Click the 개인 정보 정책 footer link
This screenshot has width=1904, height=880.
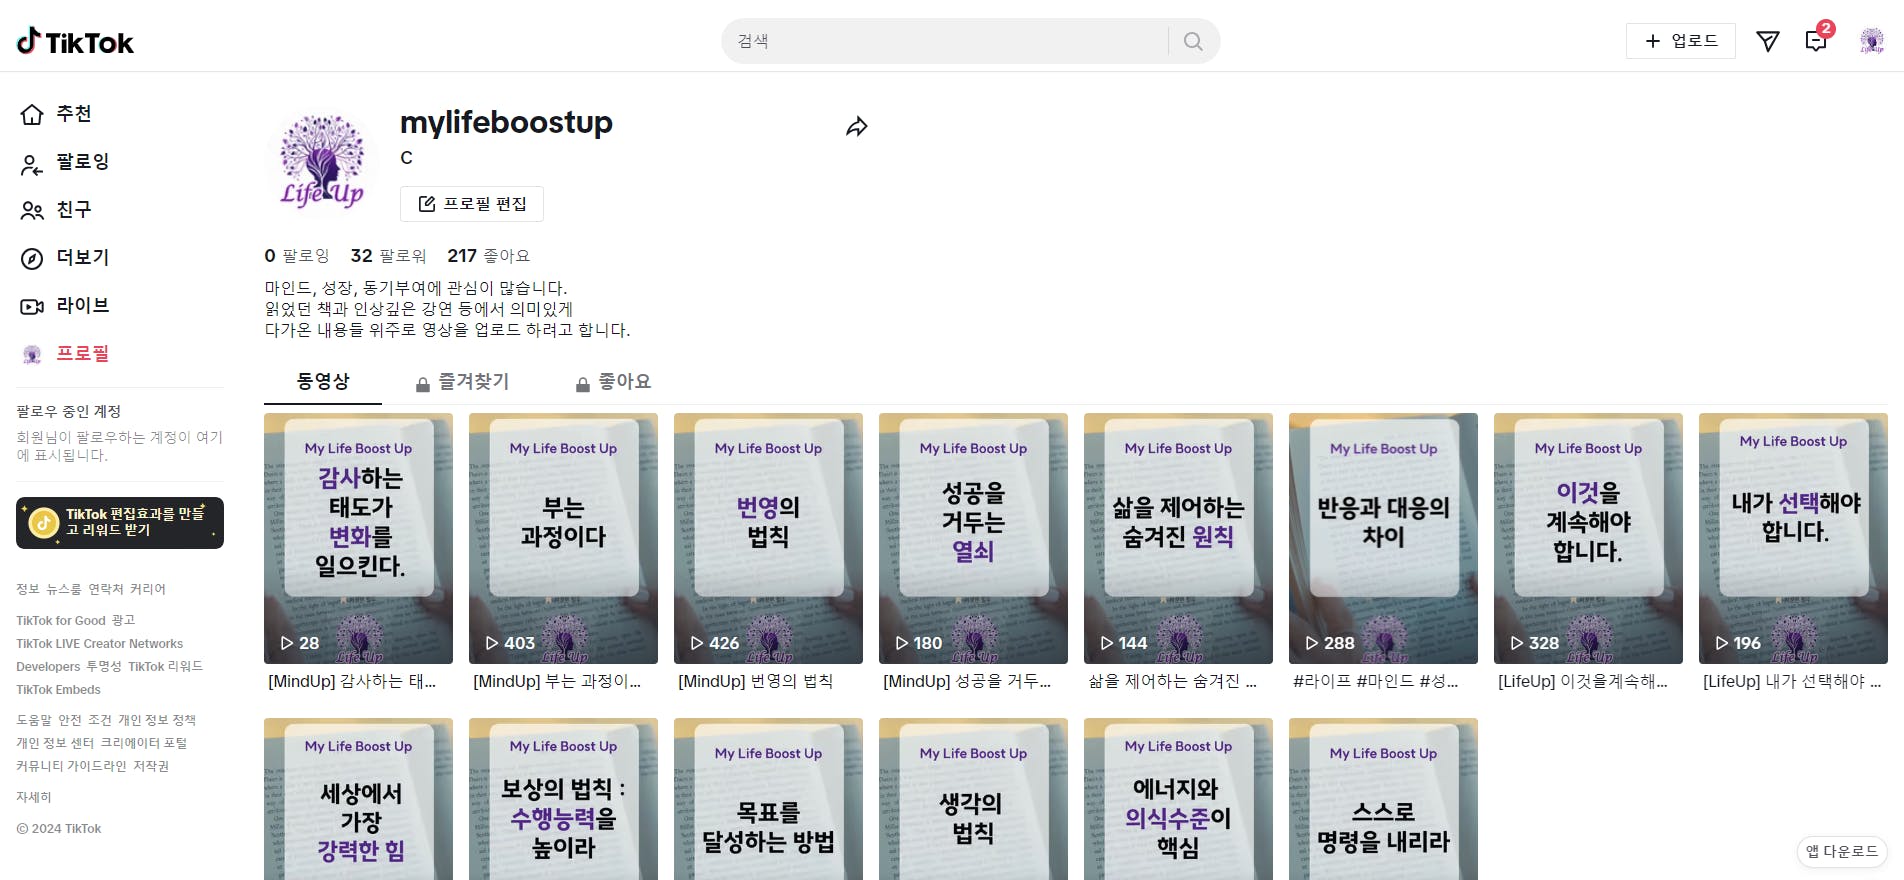point(157,720)
